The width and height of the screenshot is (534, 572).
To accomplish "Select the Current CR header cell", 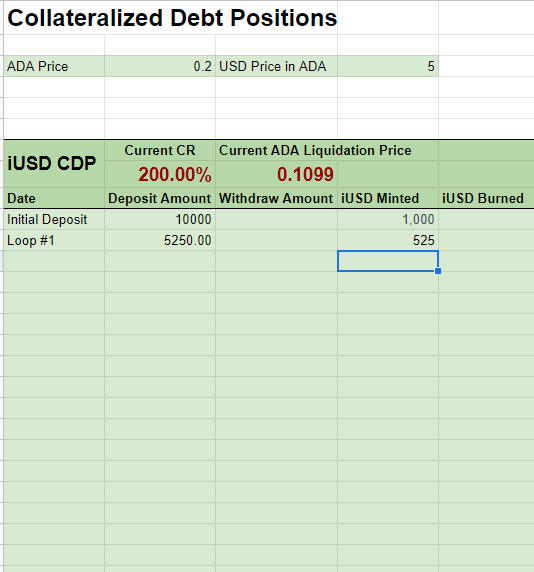I will click(160, 150).
